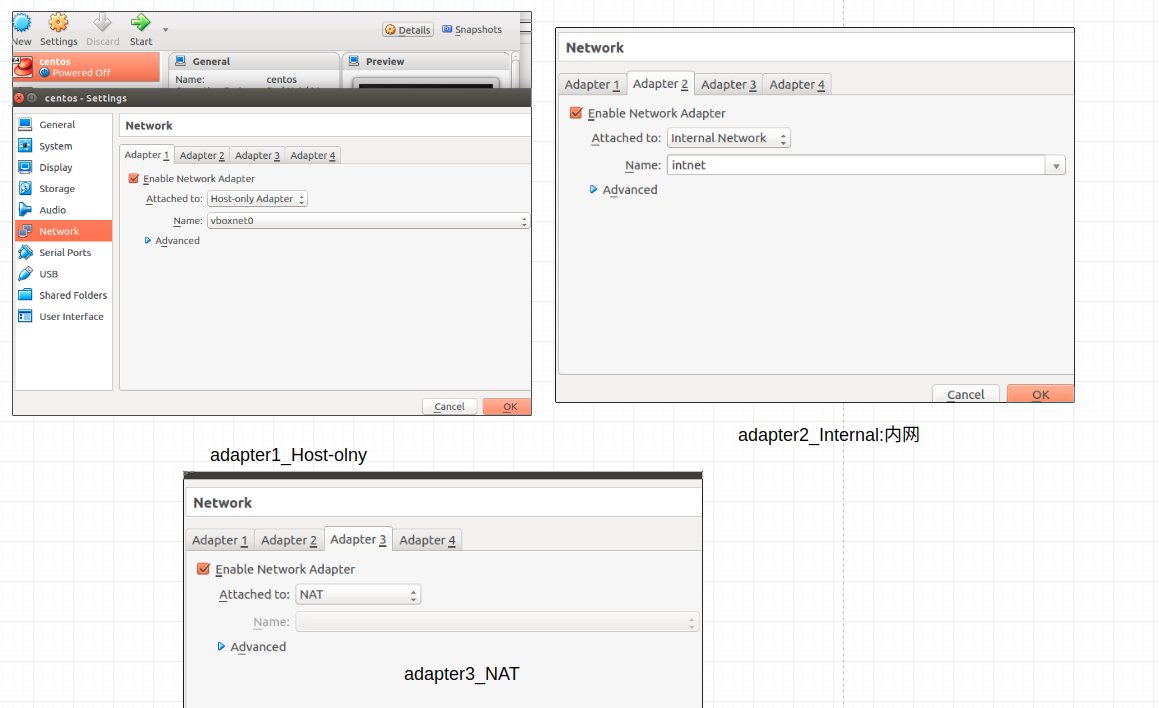
Task: Open User Interface category icon
Action: click(25, 316)
